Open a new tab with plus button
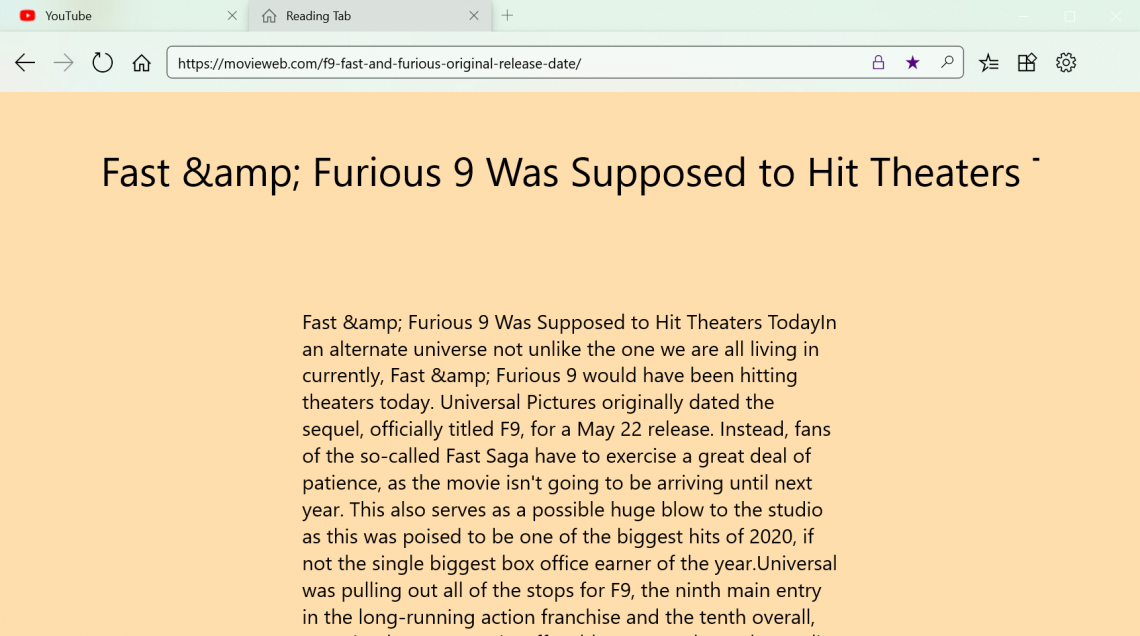Screen dimensions: 1140x636 (x=507, y=16)
